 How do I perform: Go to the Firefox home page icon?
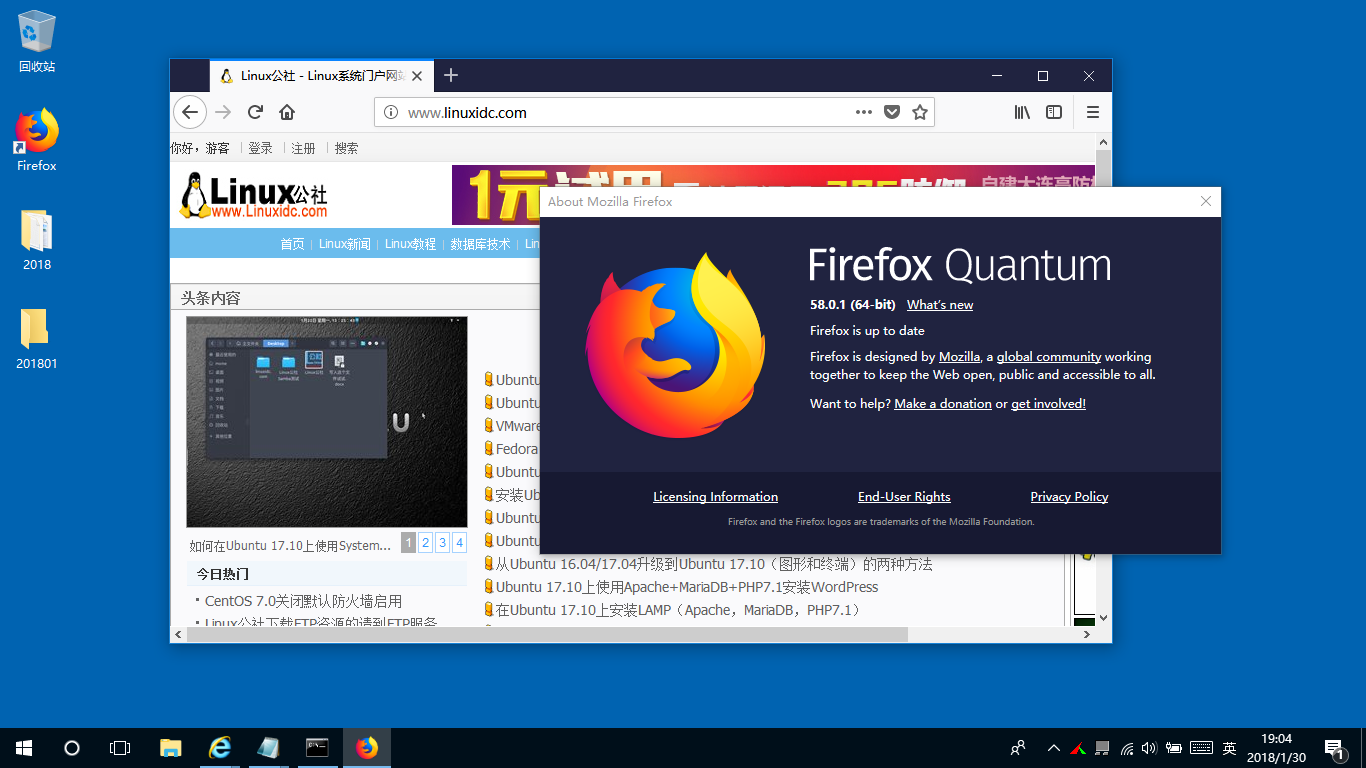click(x=287, y=112)
